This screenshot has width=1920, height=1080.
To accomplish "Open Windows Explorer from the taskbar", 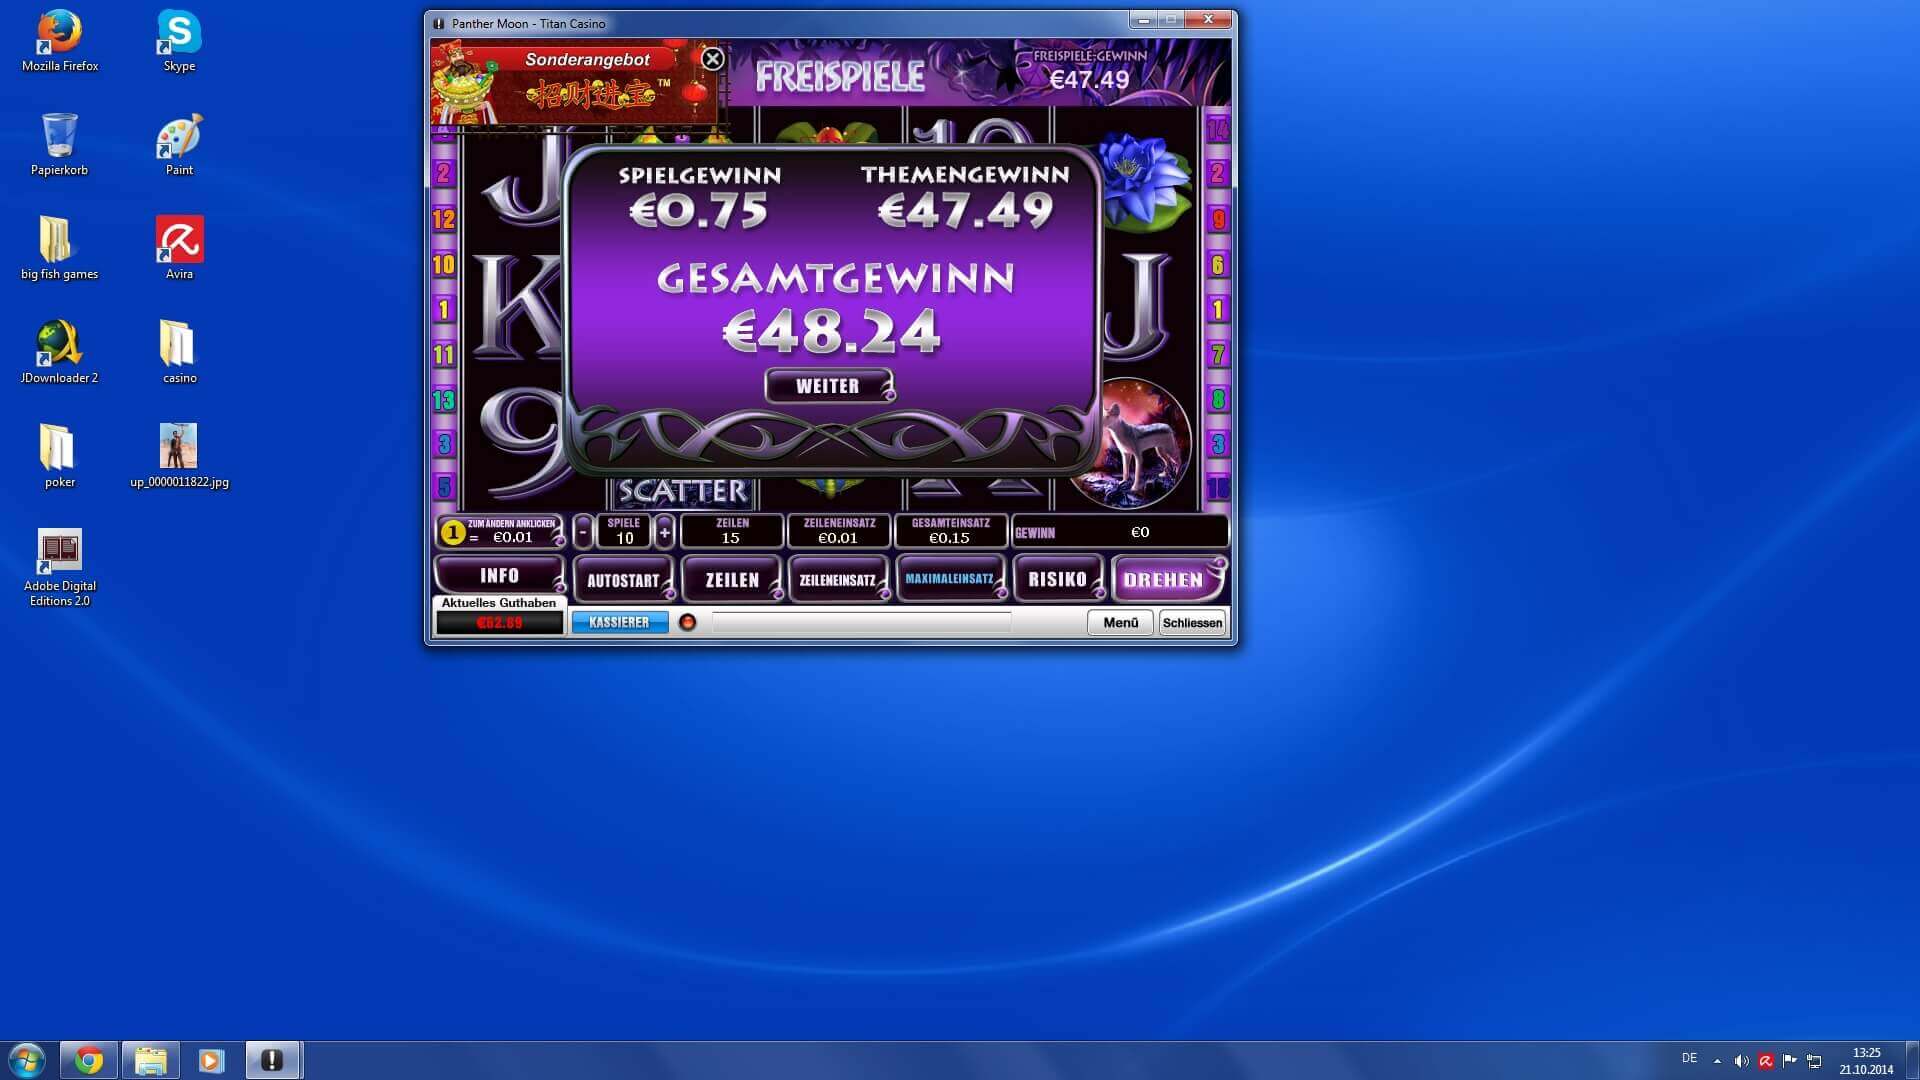I will pos(151,1060).
